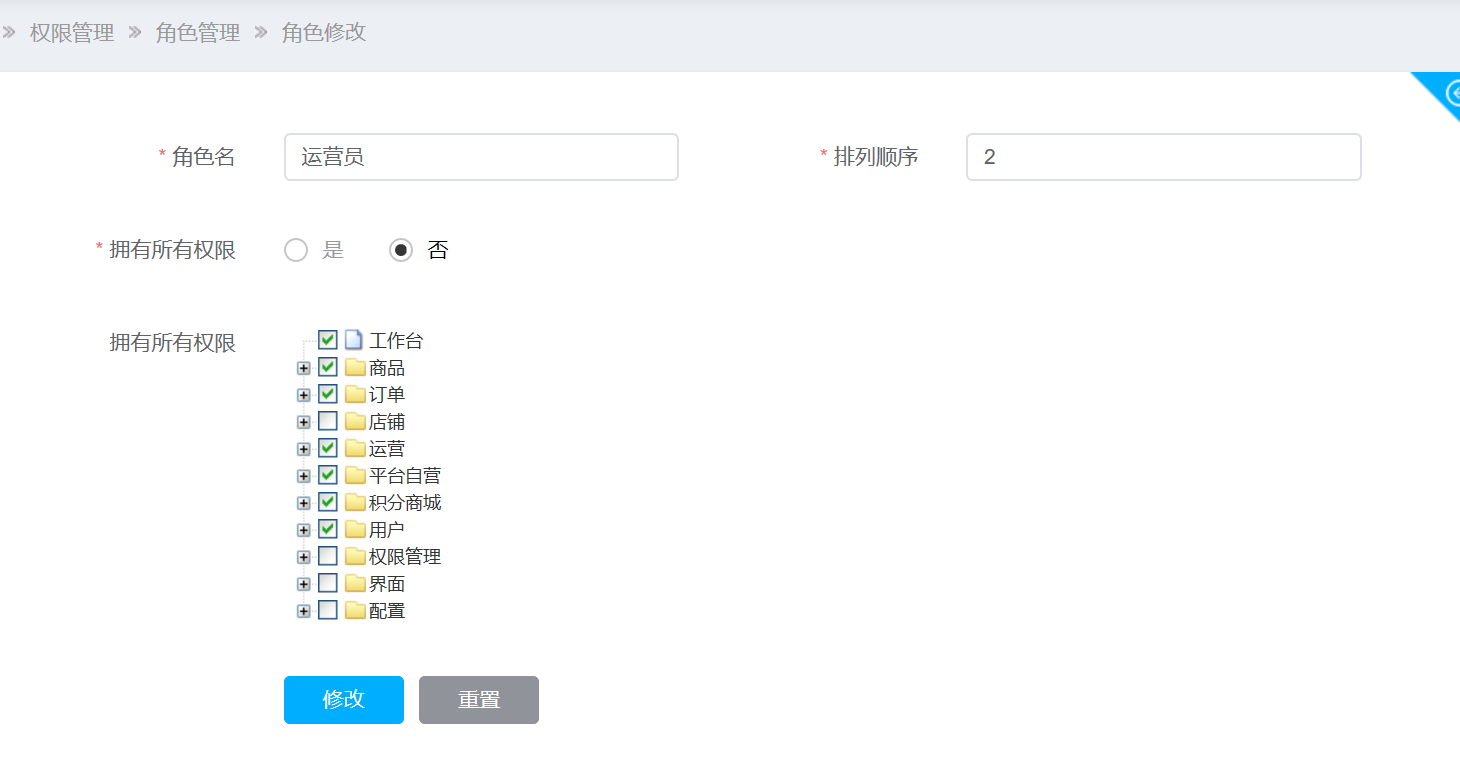Select the 权限管理 tree label

tap(405, 557)
